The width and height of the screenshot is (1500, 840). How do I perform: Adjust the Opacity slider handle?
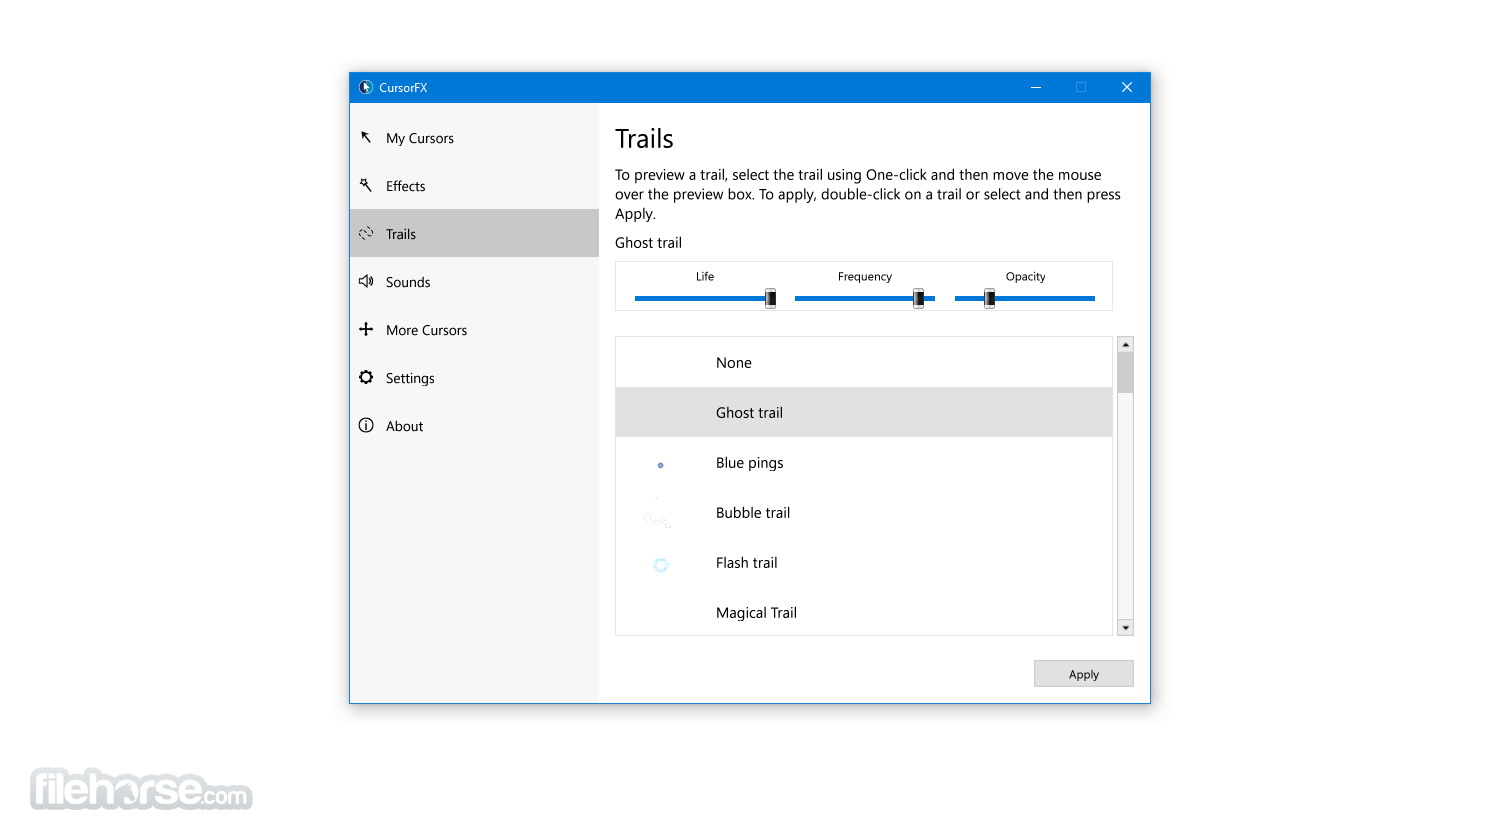point(989,298)
